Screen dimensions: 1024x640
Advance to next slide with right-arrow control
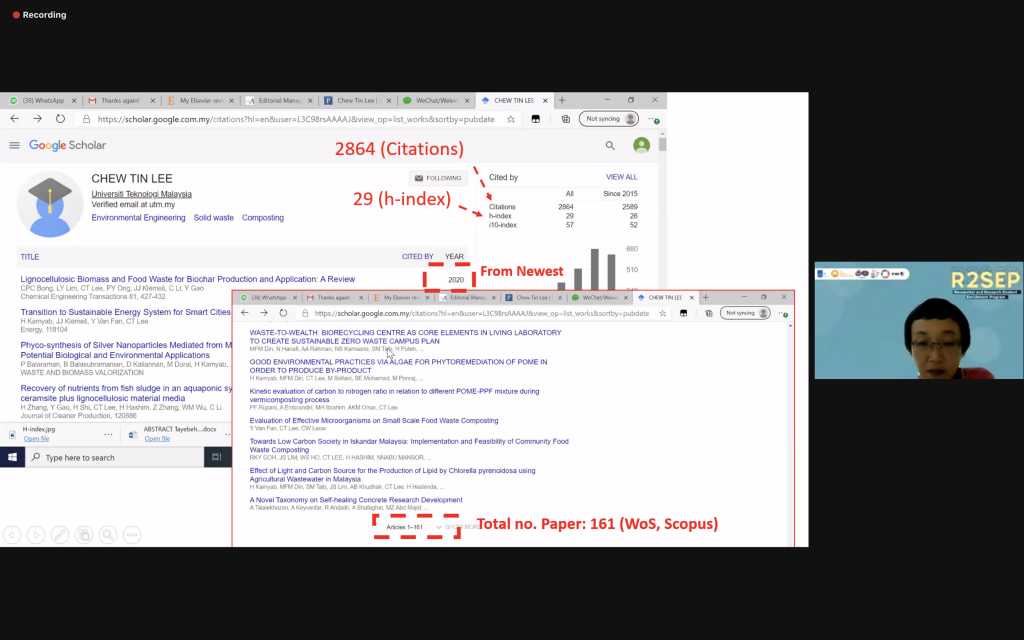point(36,534)
